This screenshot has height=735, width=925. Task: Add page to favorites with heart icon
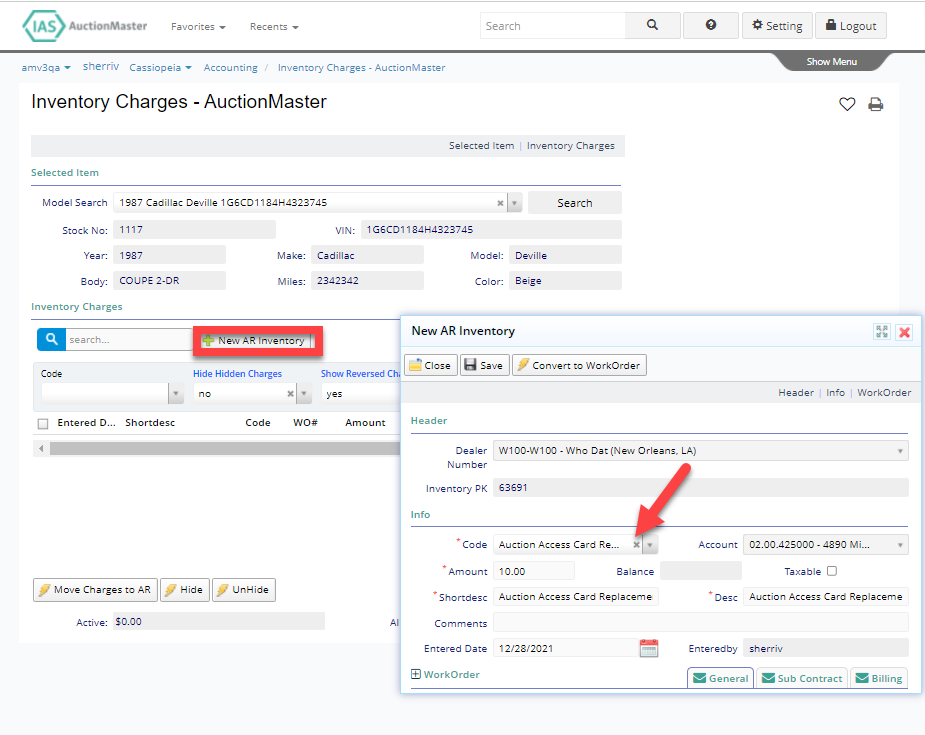click(x=847, y=104)
